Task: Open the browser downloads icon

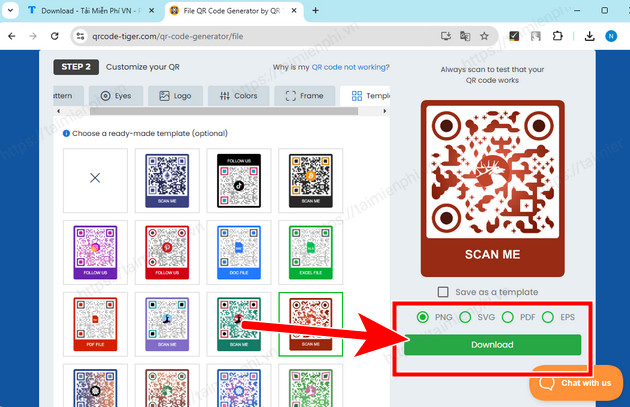Action: pyautogui.click(x=589, y=36)
